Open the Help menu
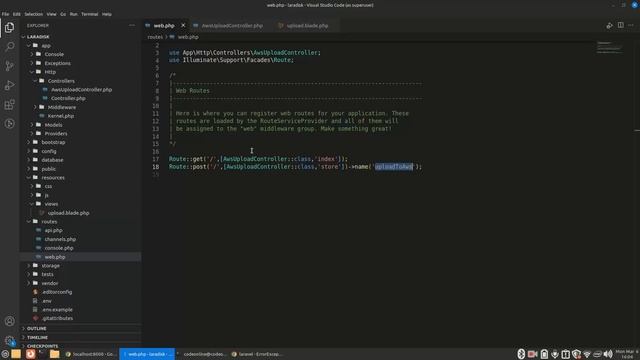This screenshot has width=640, height=360. pos(107,14)
